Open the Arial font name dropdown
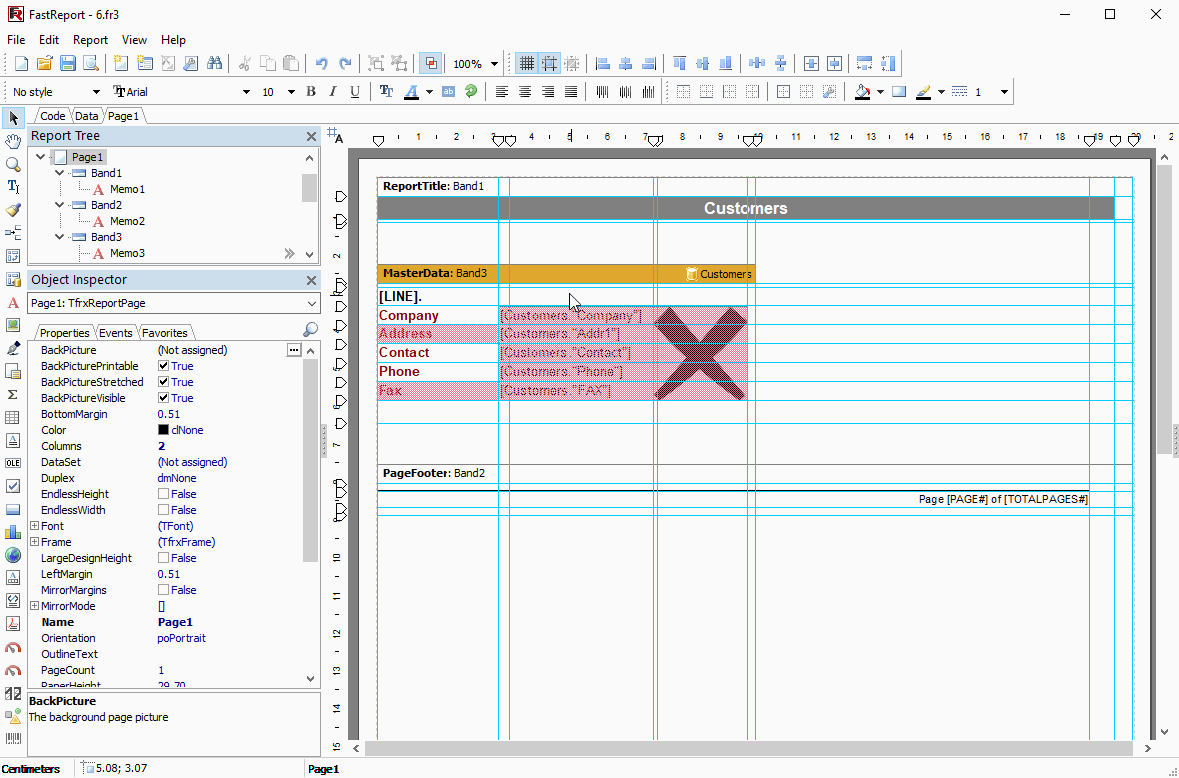This screenshot has height=778, width=1179. click(245, 92)
